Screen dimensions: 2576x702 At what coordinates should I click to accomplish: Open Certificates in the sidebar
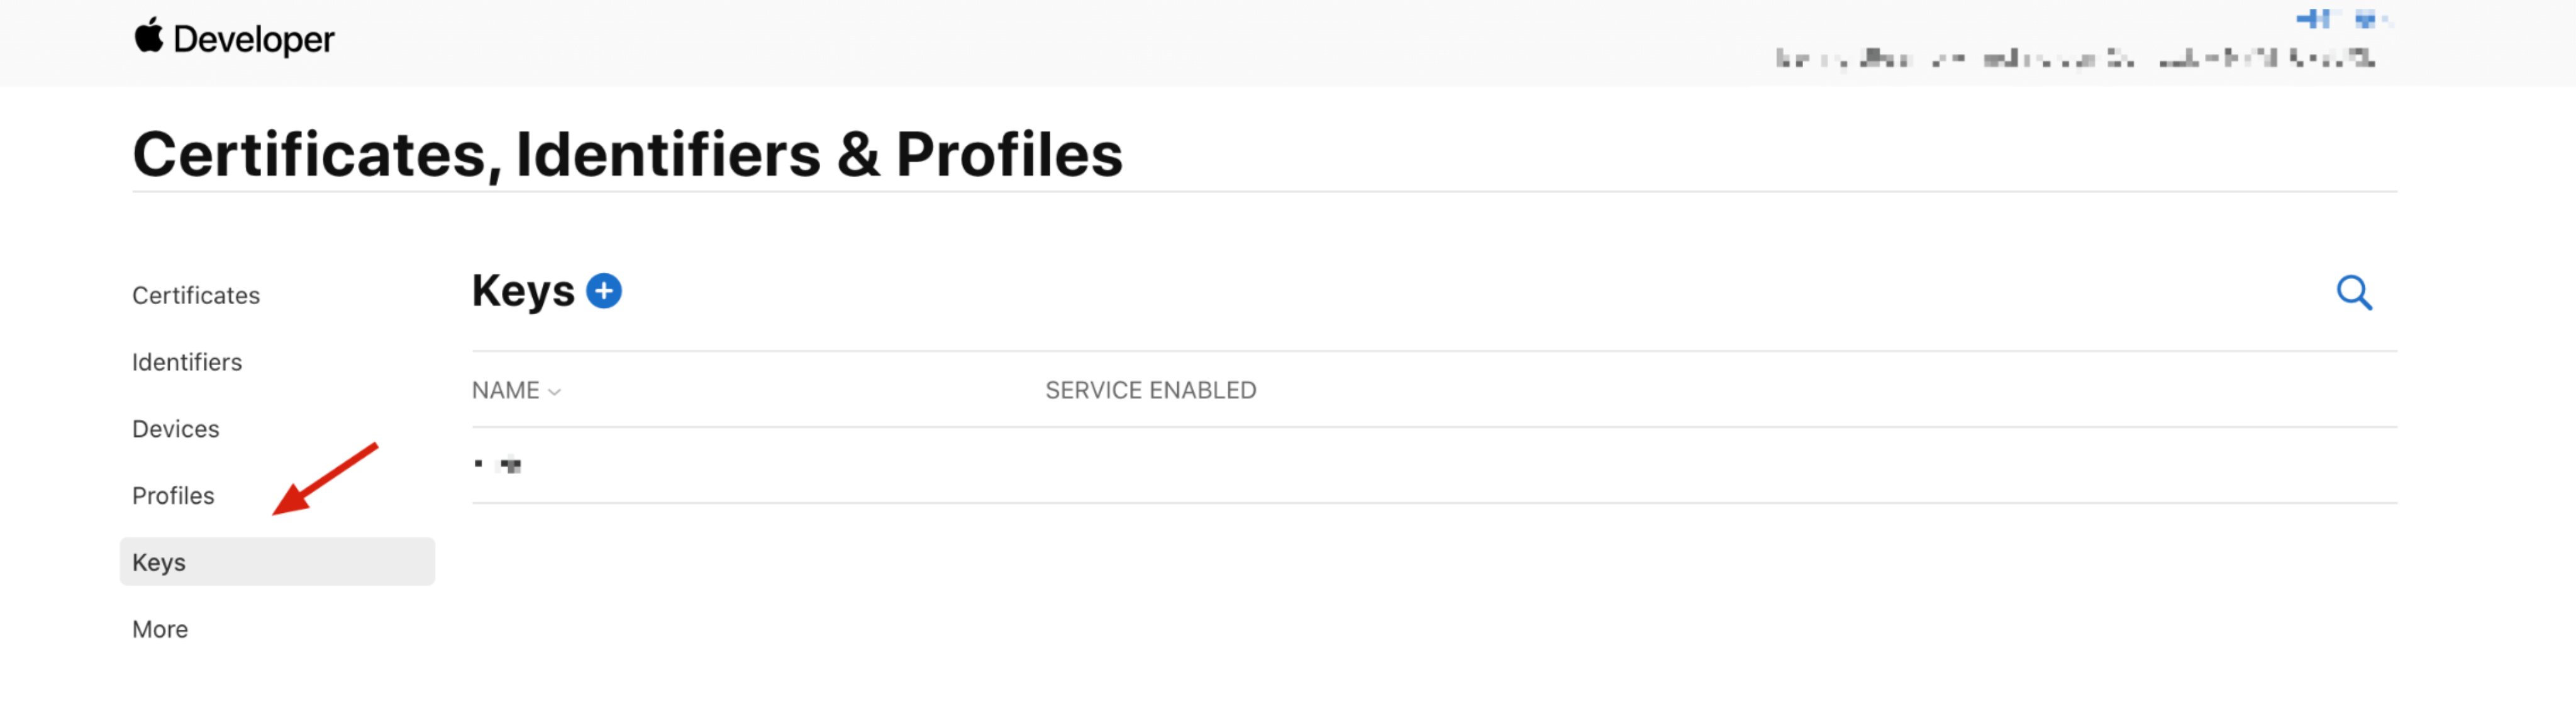click(x=196, y=295)
